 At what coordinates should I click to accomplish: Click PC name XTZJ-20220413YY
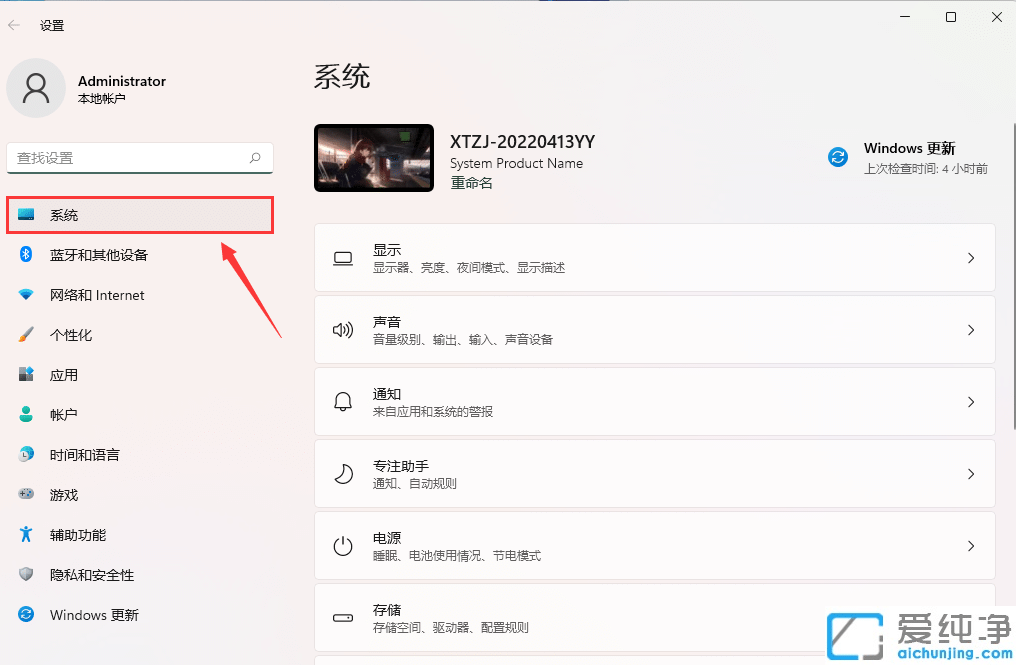[522, 142]
